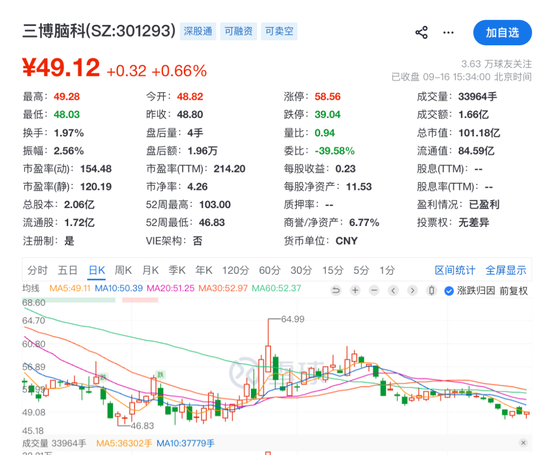Click the volume MA5:36302手 indicator
This screenshot has width=550, height=455.
(124, 443)
